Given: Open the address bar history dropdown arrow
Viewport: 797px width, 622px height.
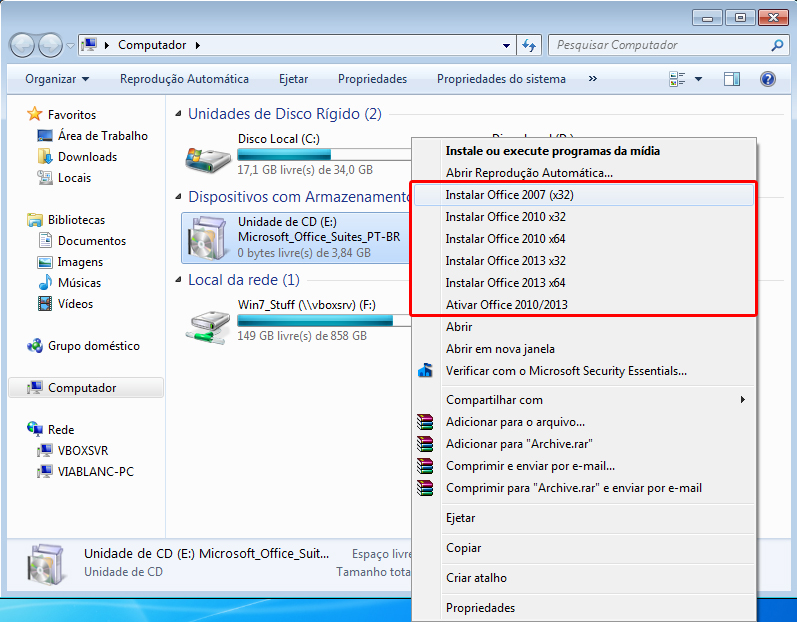Looking at the screenshot, I should point(506,45).
